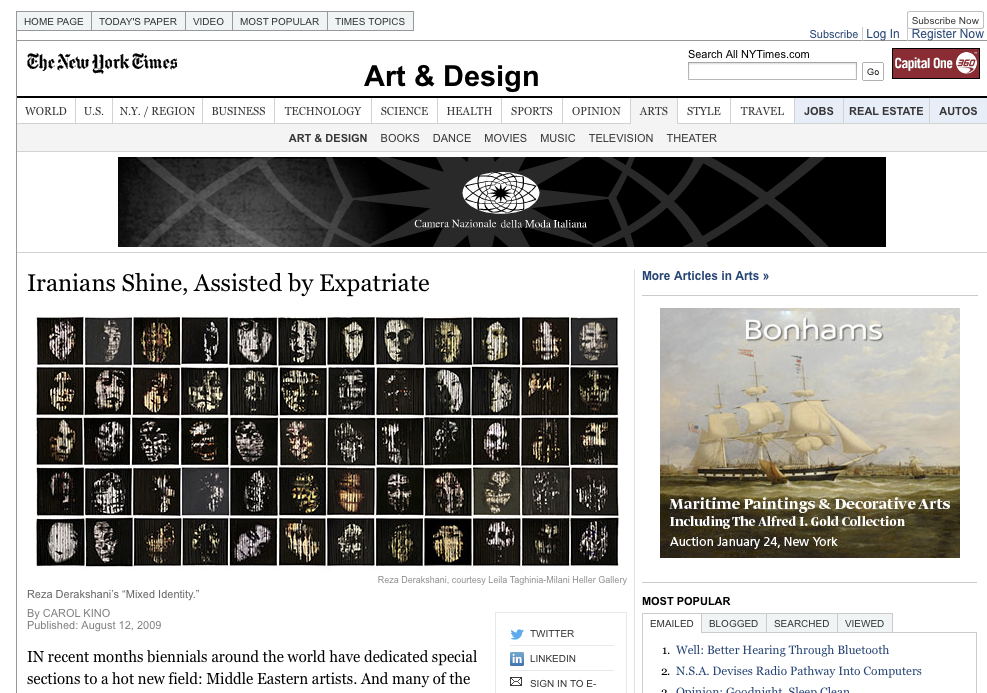The width and height of the screenshot is (987, 693).
Task: Click the Mixed Identity artwork image
Action: (327, 441)
